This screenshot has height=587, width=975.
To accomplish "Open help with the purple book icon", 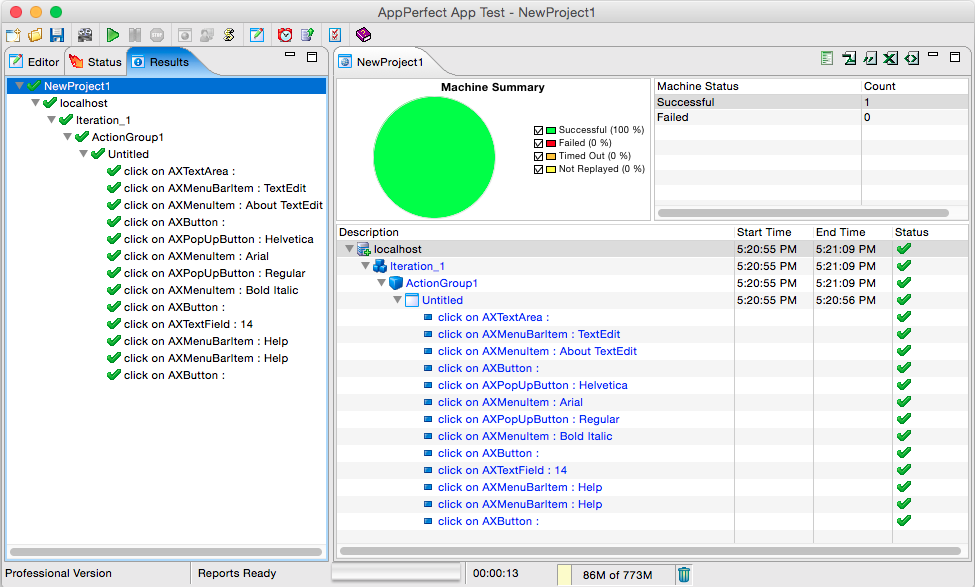I will [363, 35].
